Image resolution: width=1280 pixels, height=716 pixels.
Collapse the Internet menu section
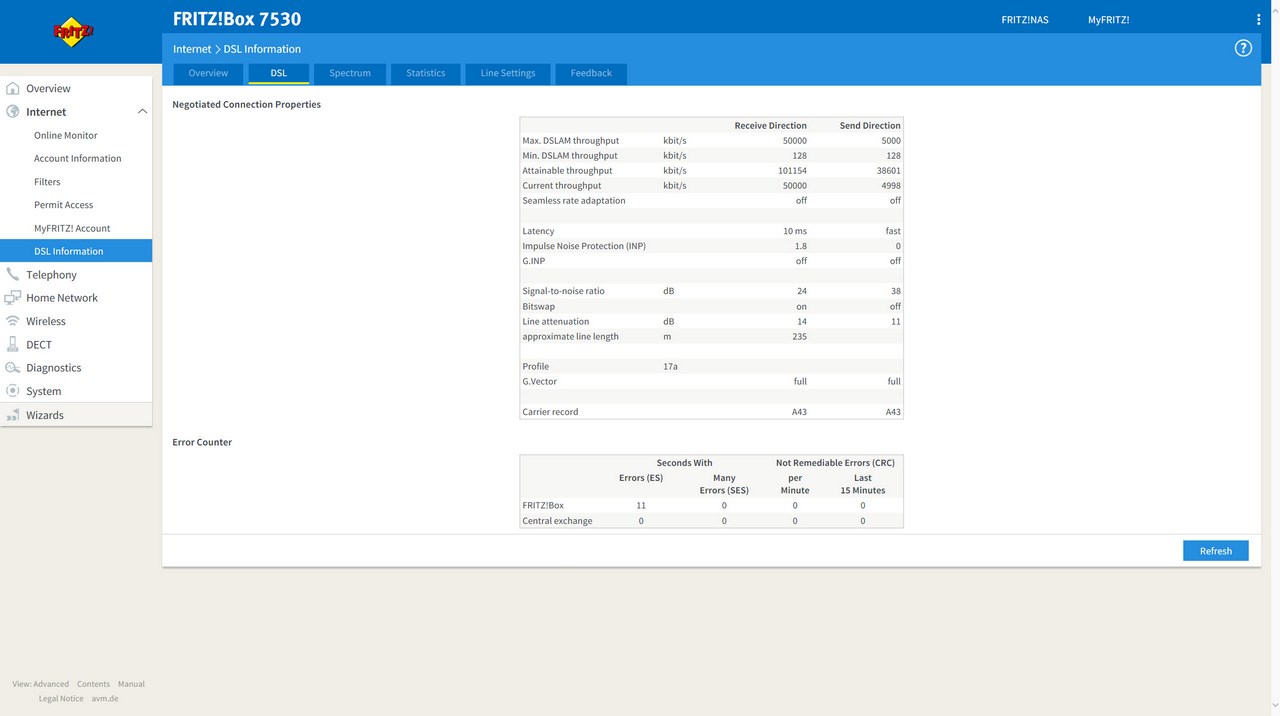coord(142,112)
